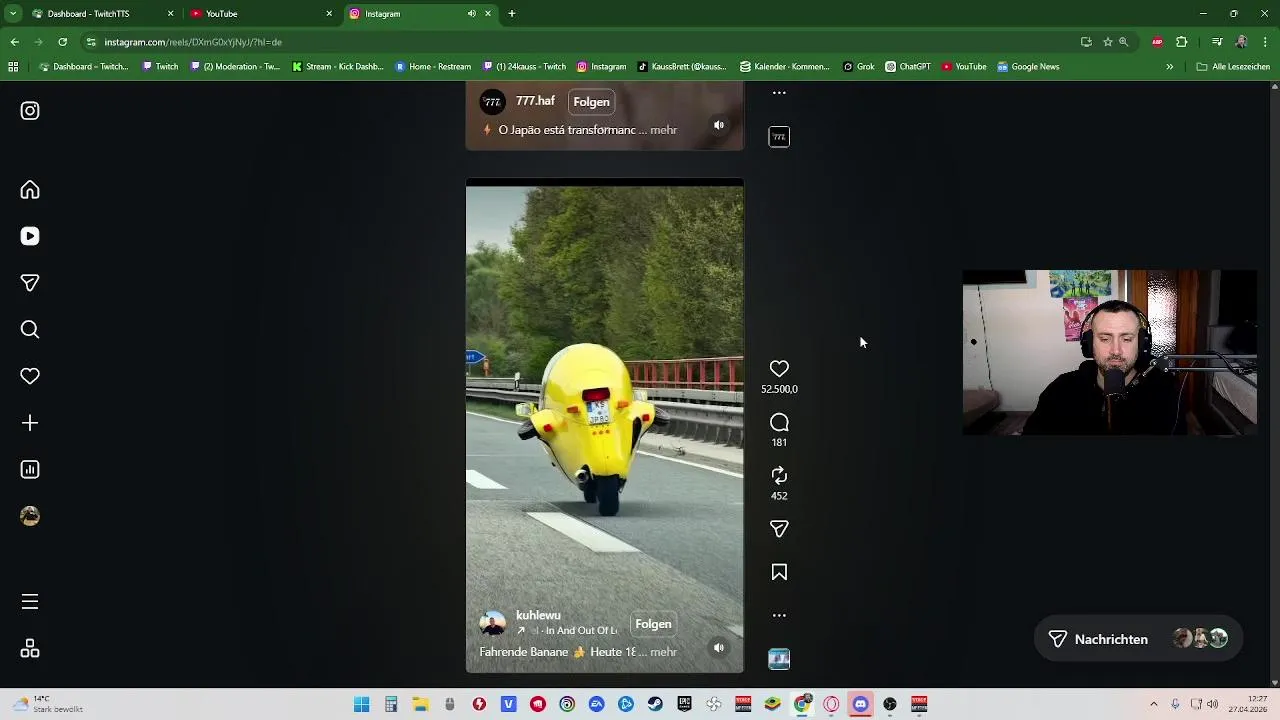Mute the kuhlewu reel audio
1280x720 pixels.
[719, 648]
